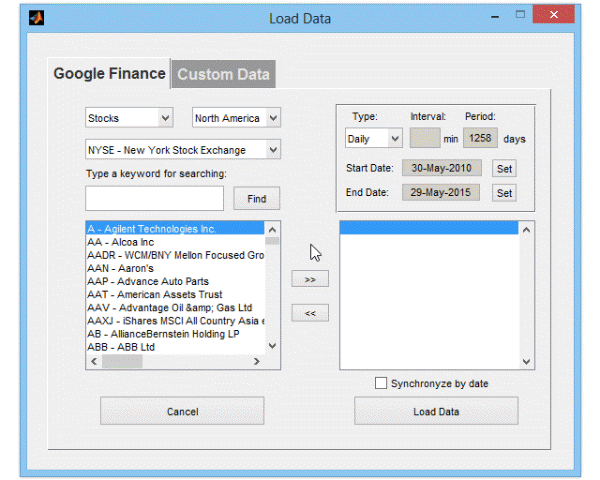Select AB - AllianceBernstein Holding LP
Image resolution: width=600 pixels, height=480 pixels.
(175, 334)
